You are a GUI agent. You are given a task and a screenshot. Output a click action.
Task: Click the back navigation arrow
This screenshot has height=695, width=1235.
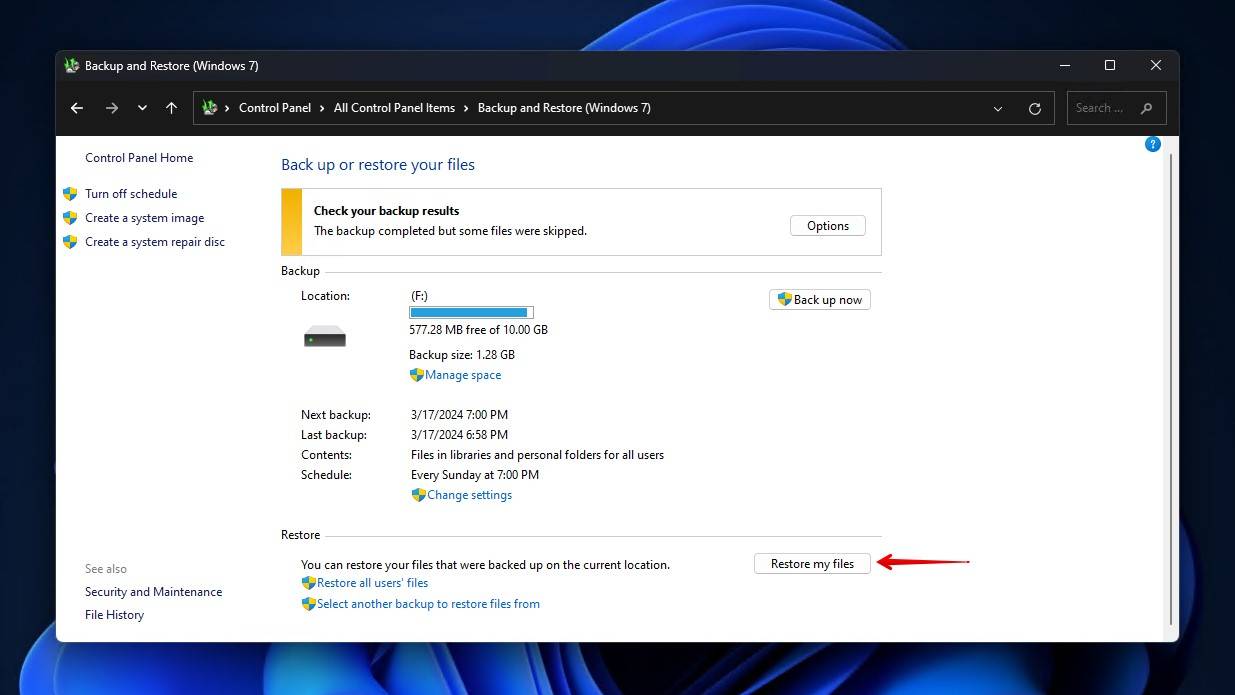pos(77,107)
